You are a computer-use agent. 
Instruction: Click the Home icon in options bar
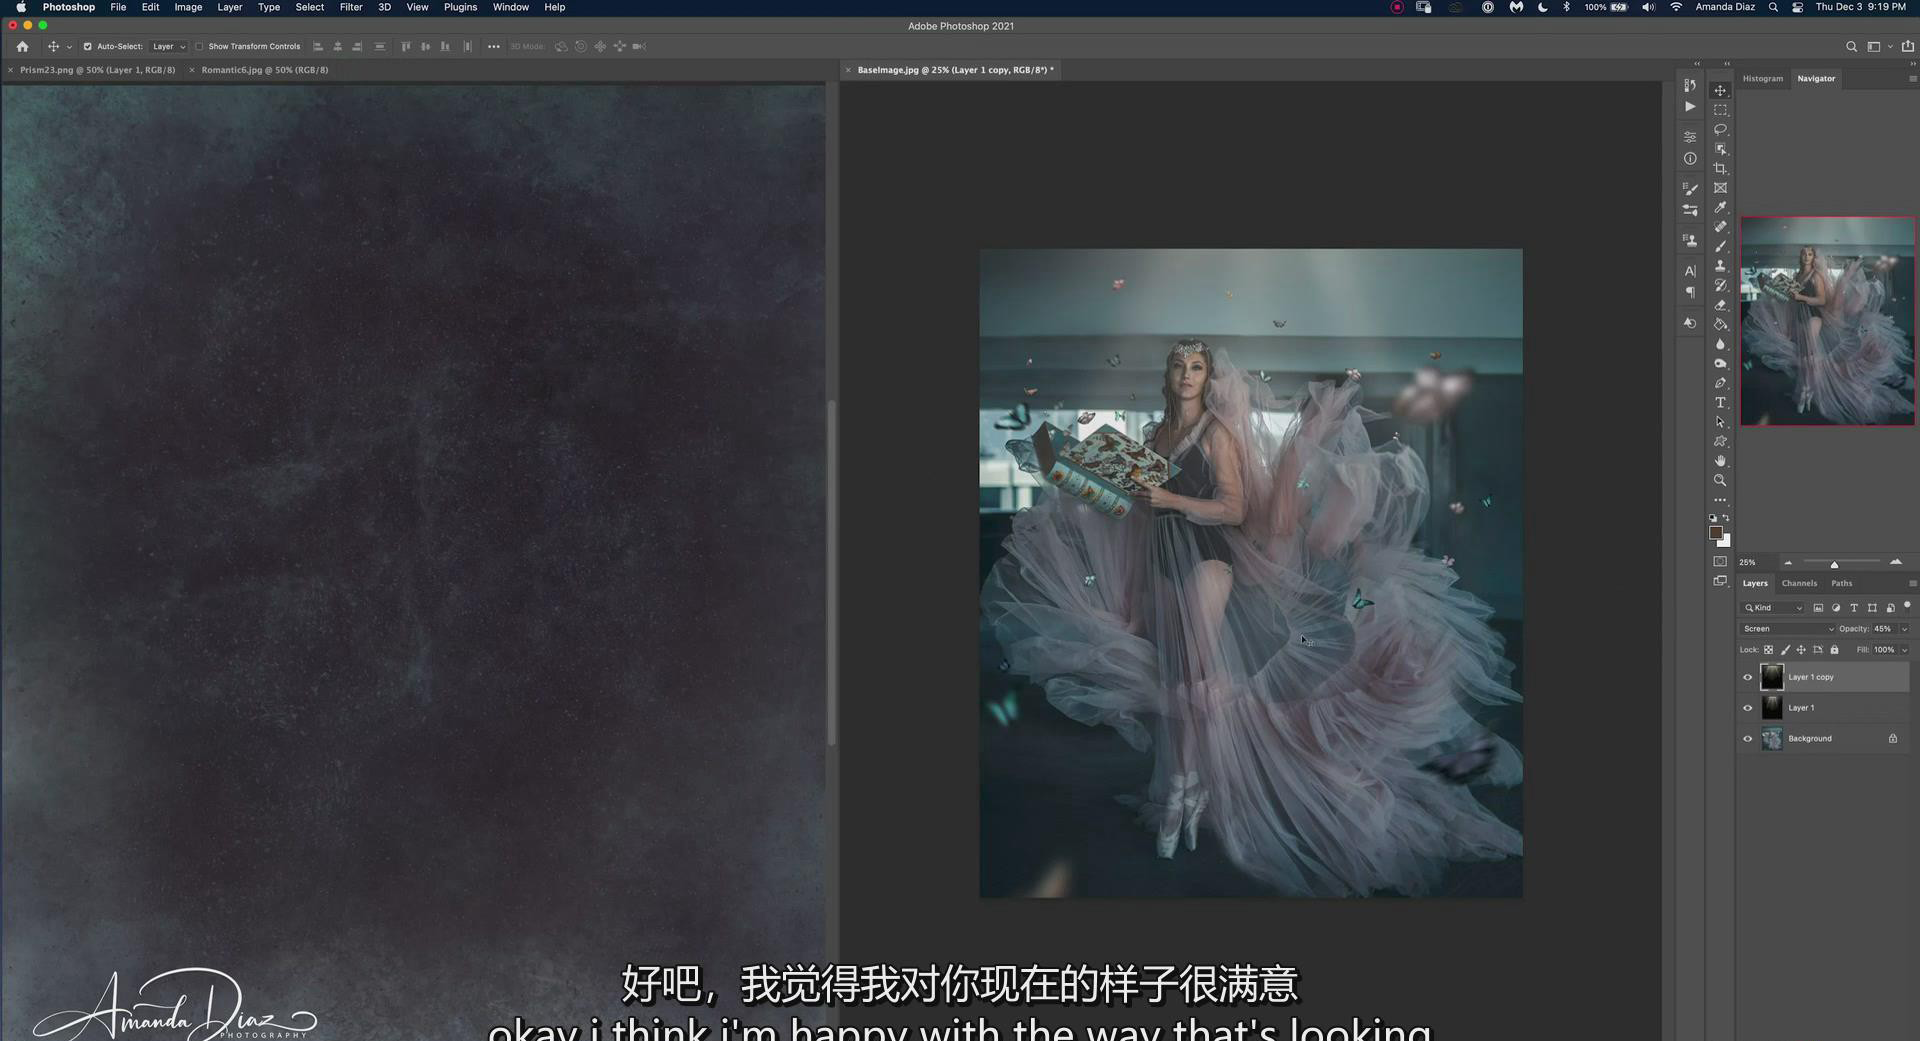point(22,46)
